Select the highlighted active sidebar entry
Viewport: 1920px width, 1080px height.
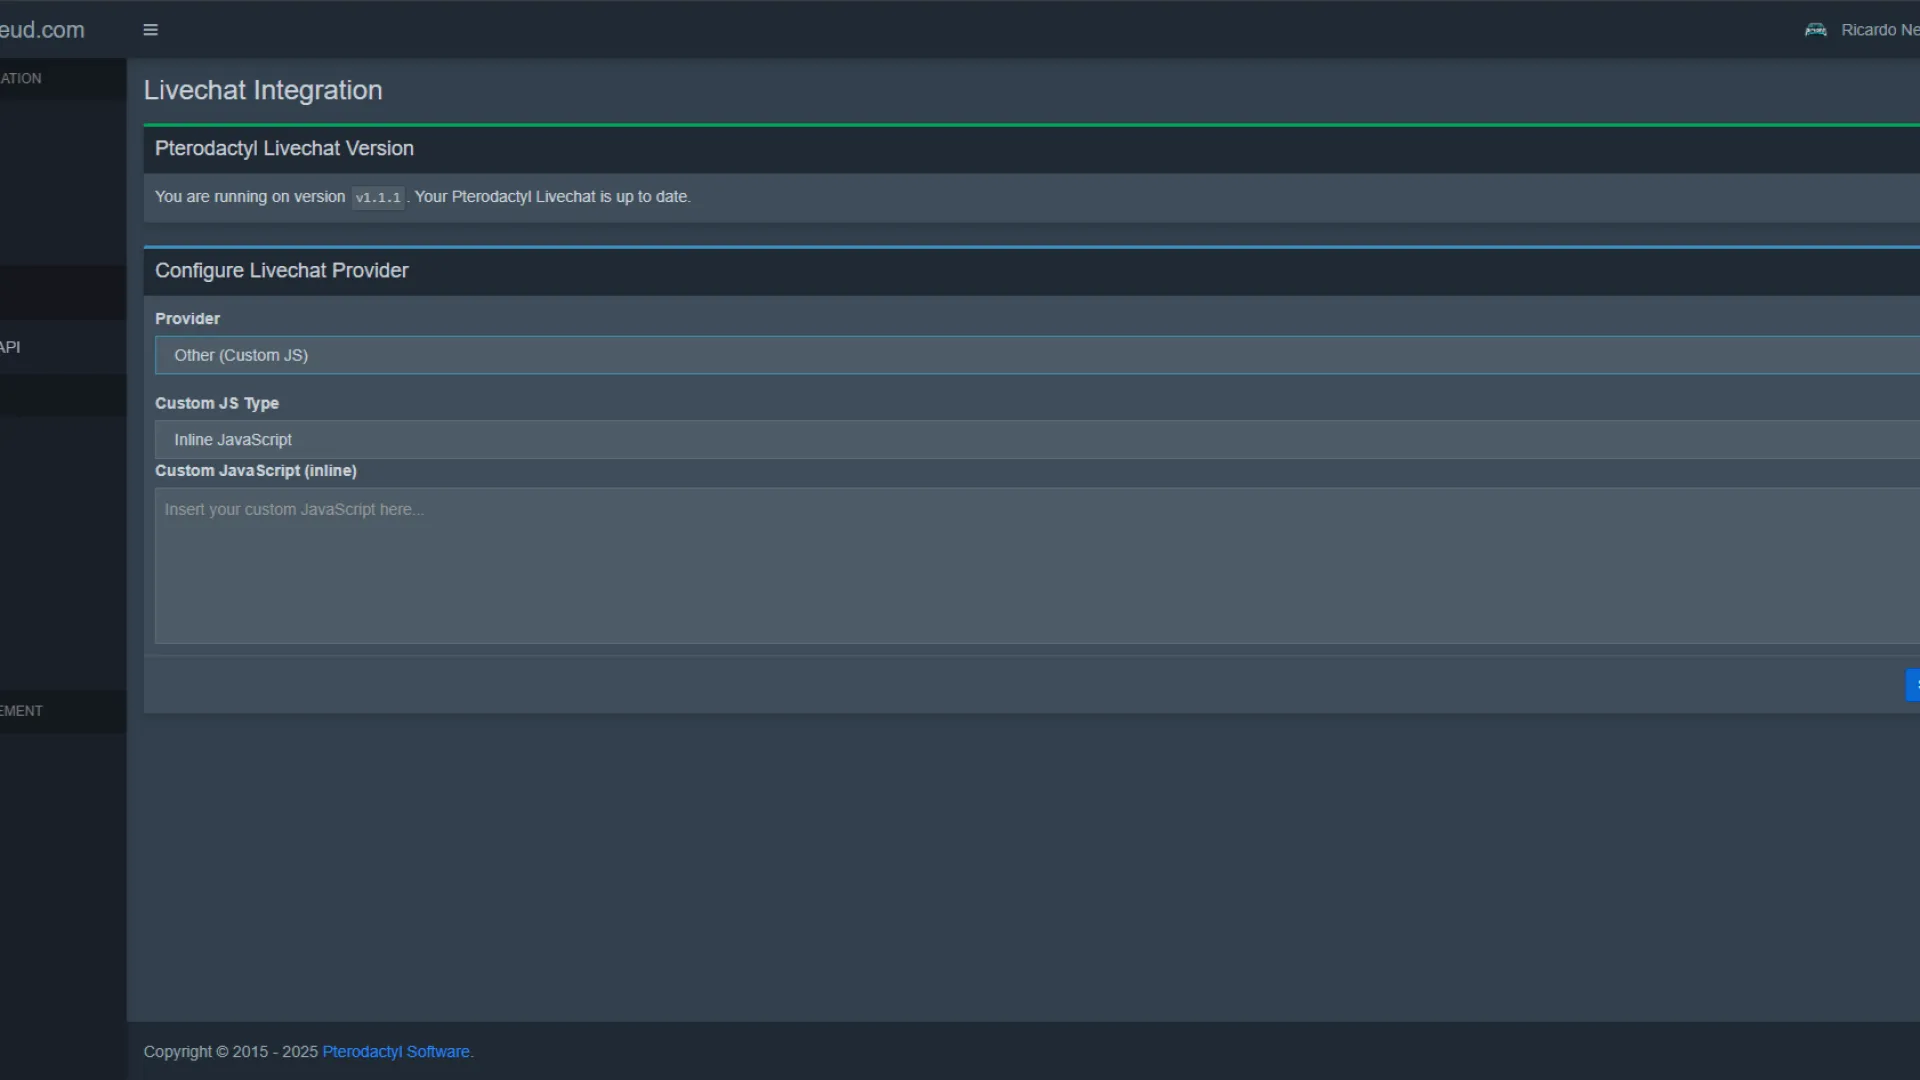tap(62, 293)
